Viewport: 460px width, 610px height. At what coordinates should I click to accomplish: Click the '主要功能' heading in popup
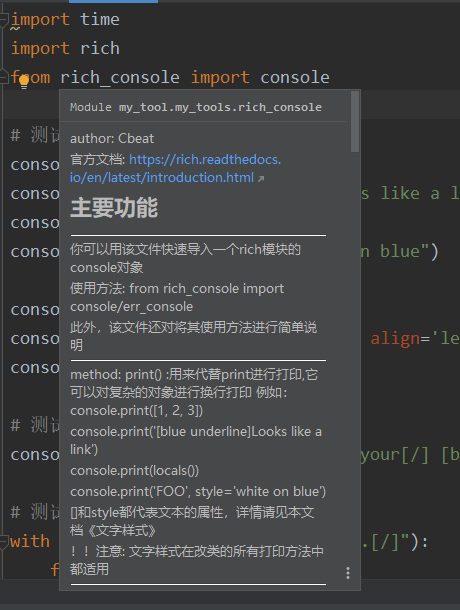click(114, 207)
